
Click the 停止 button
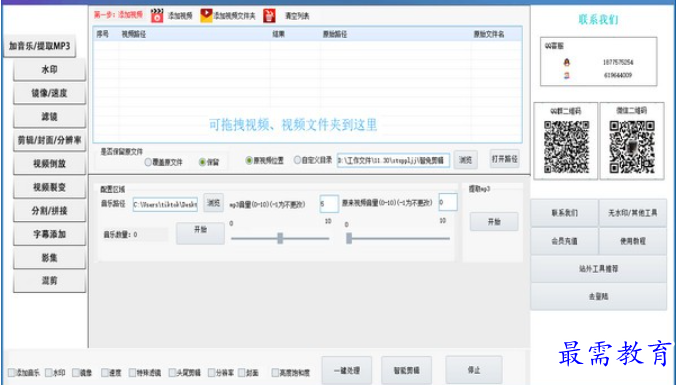point(474,370)
